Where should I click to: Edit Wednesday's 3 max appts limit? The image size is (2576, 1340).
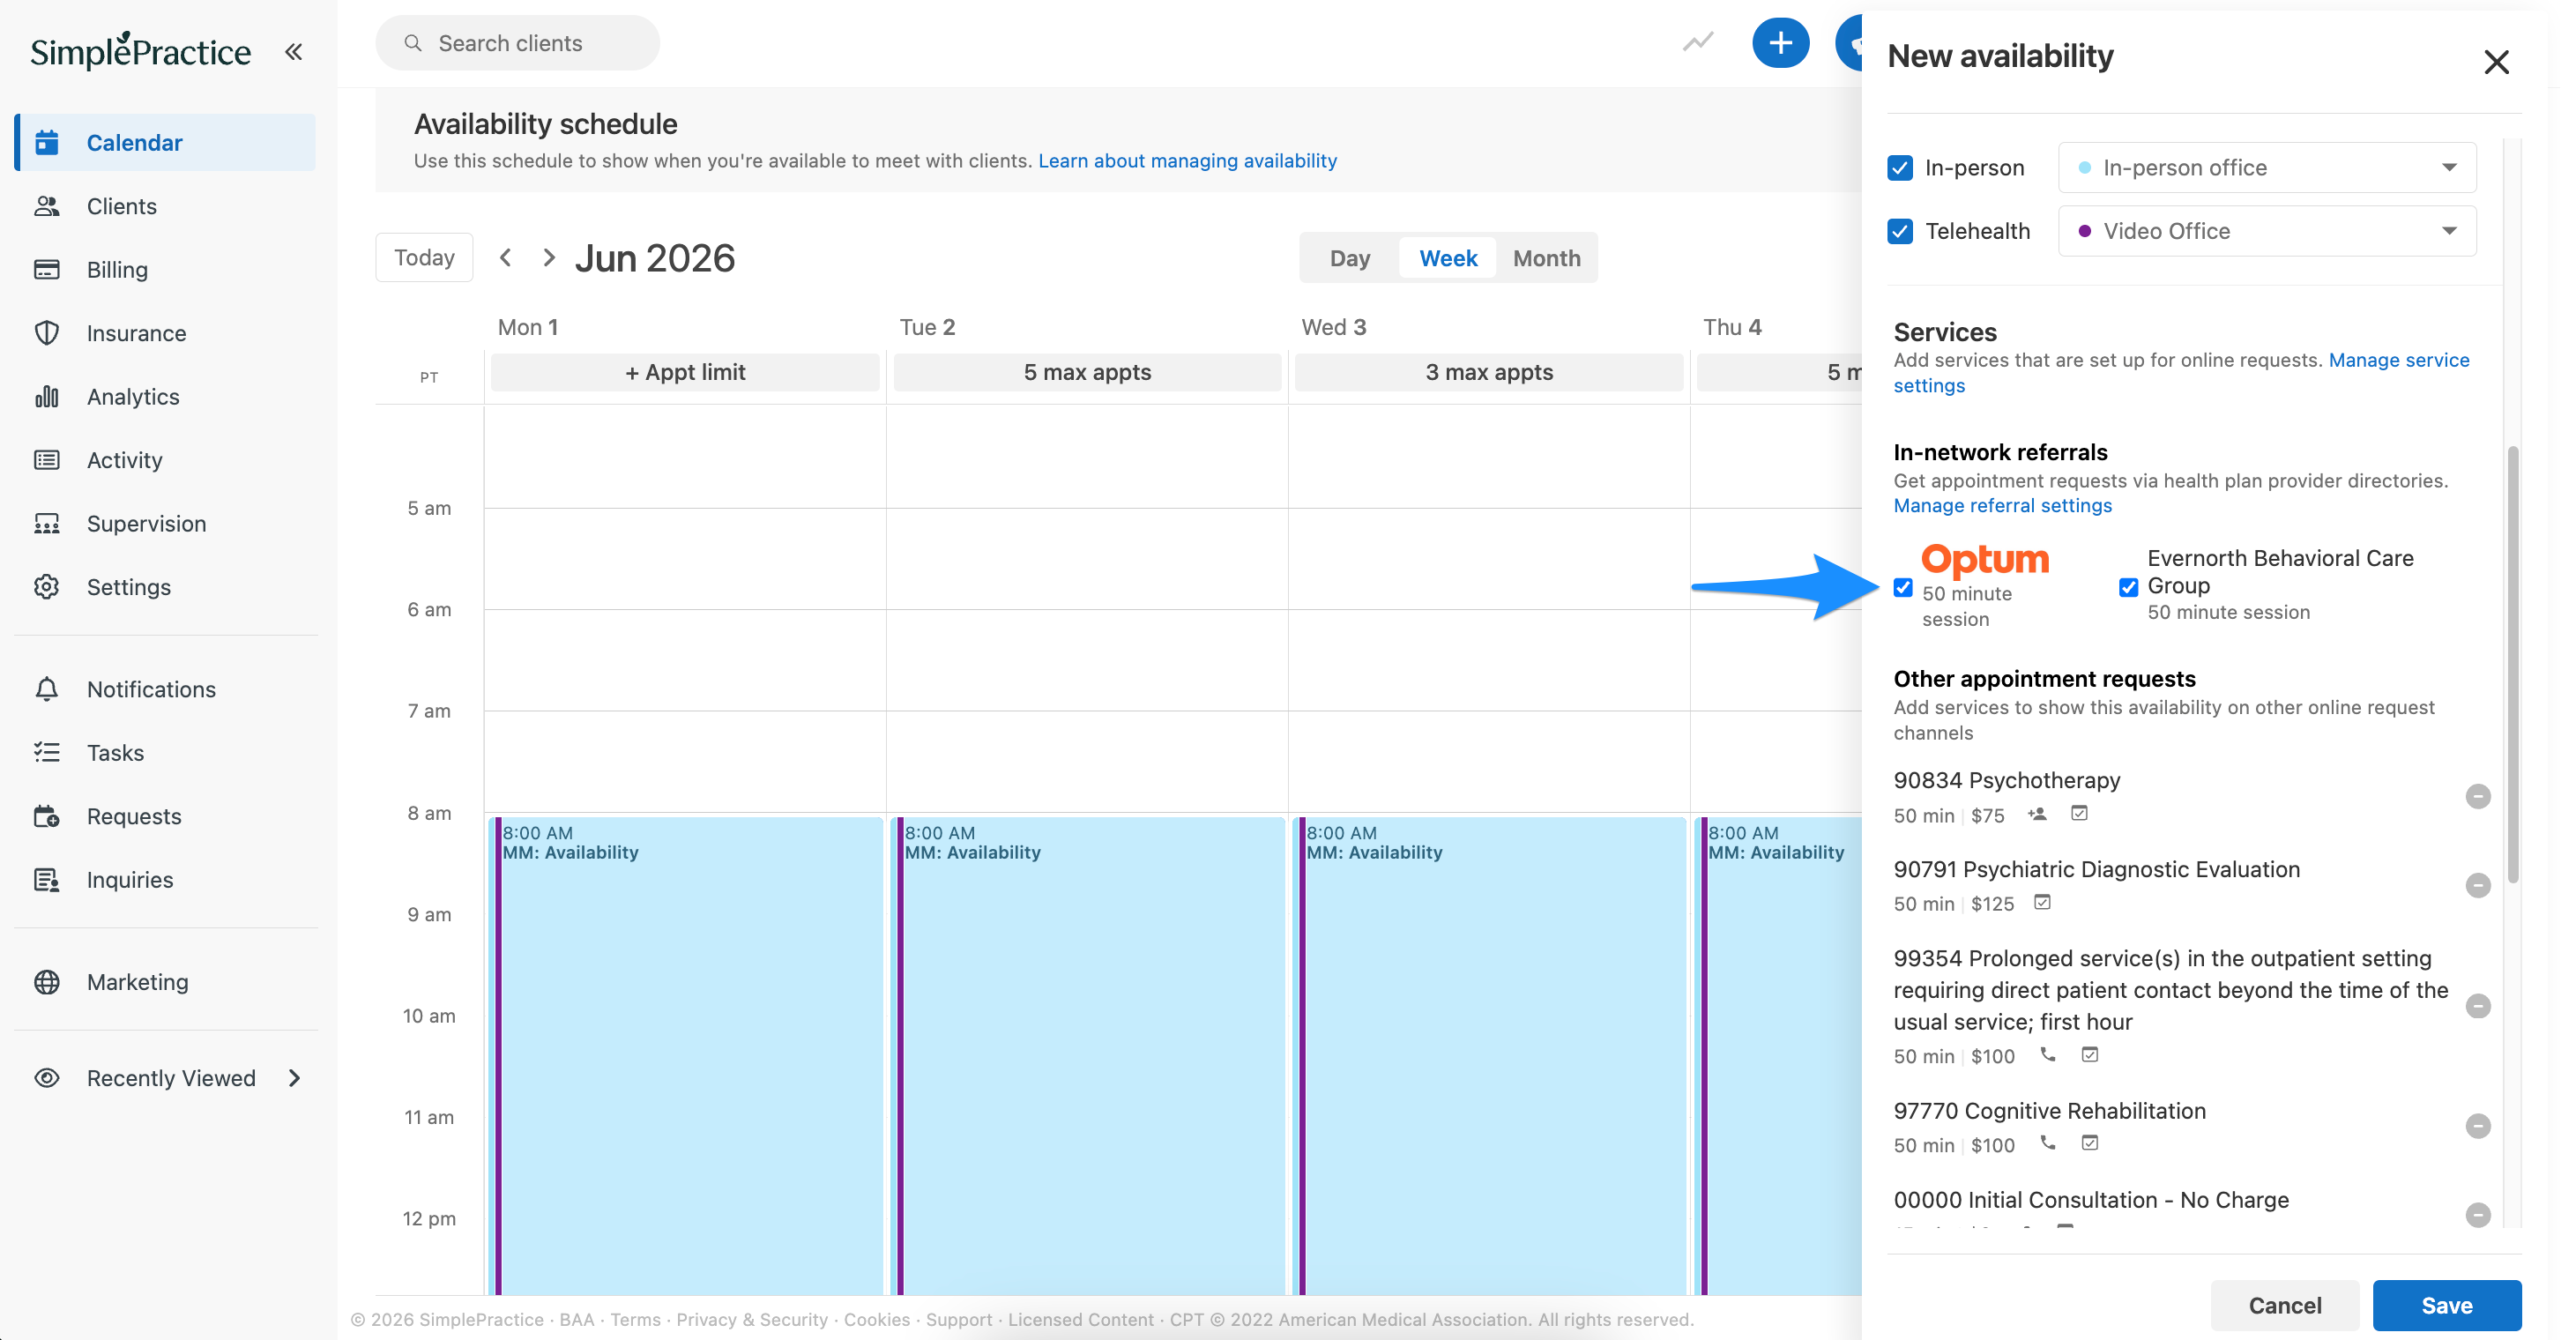pyautogui.click(x=1489, y=372)
